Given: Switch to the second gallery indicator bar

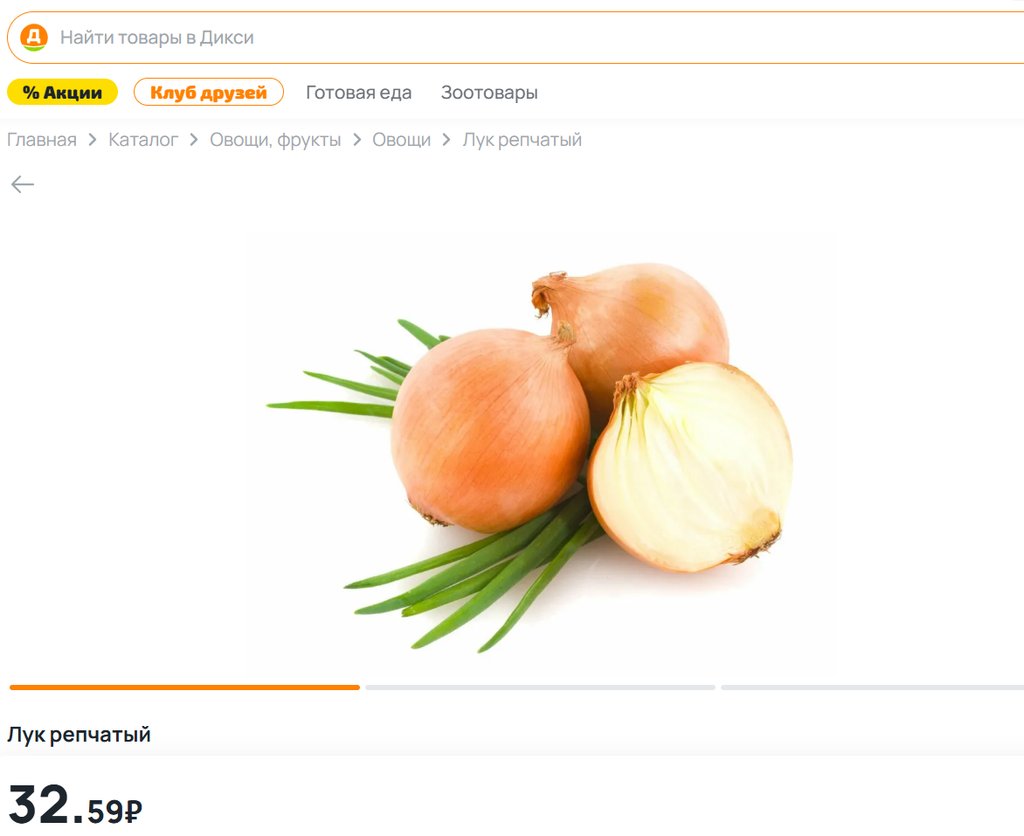Looking at the screenshot, I should point(540,687).
